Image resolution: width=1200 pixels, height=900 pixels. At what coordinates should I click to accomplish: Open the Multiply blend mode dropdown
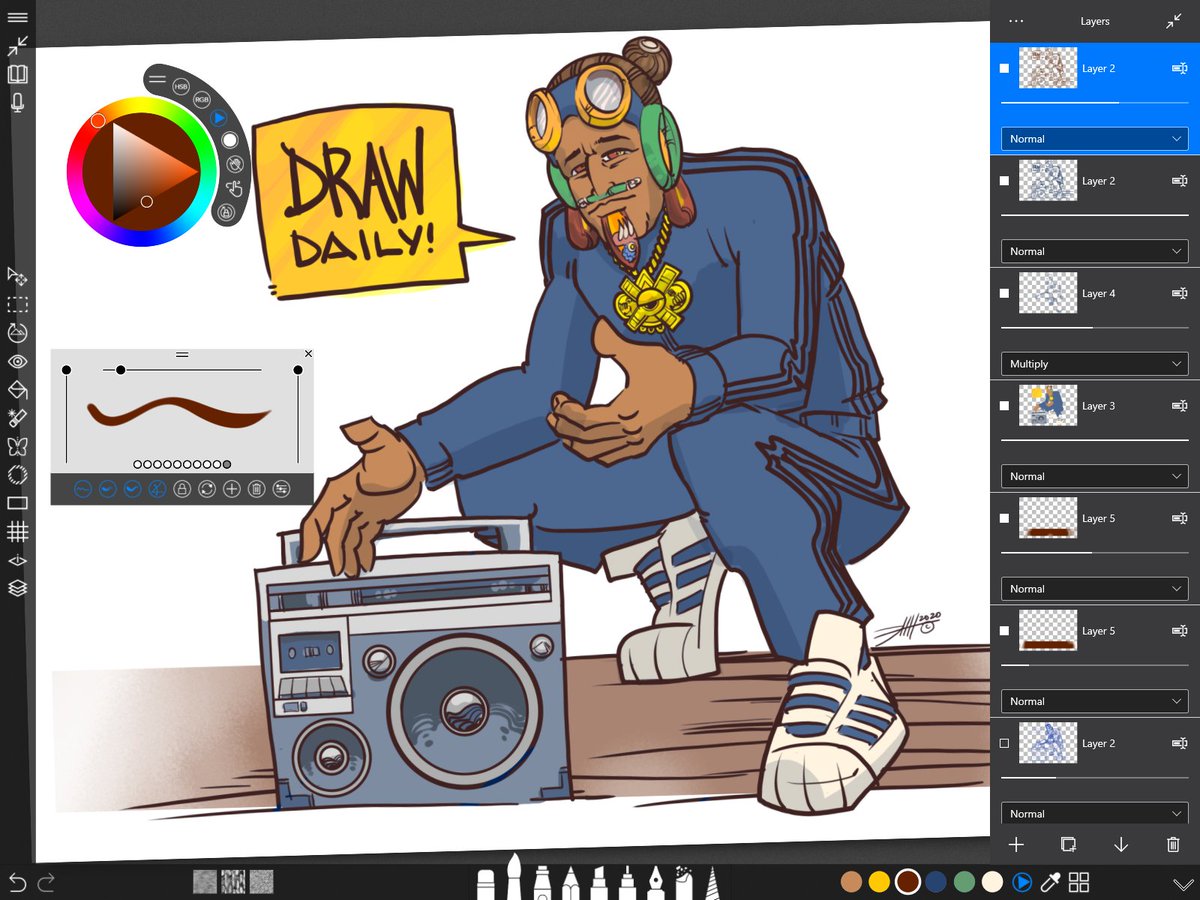1095,364
